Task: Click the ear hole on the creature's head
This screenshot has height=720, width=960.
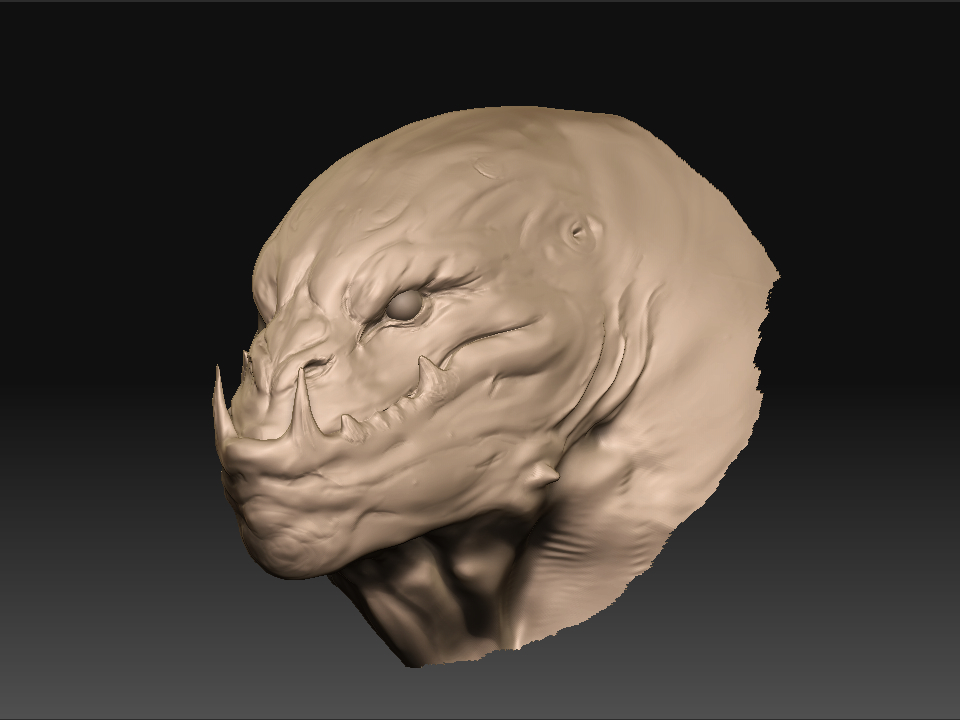Action: pos(578,233)
